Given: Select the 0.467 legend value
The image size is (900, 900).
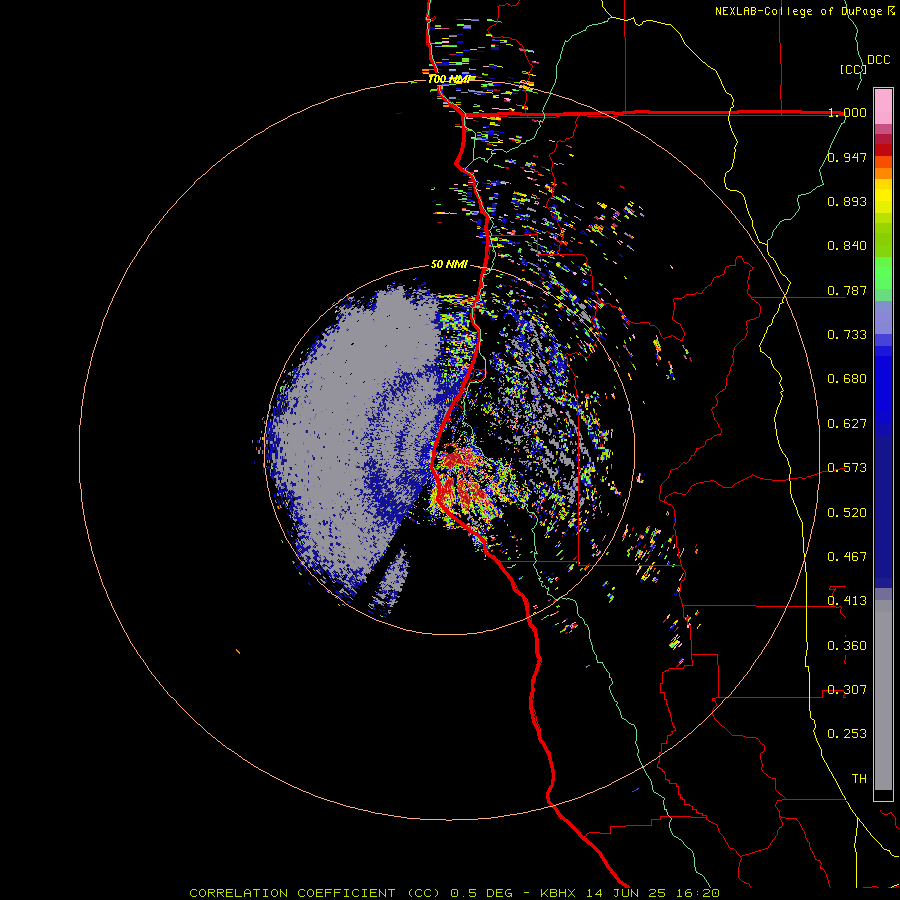Looking at the screenshot, I should coord(847,557).
